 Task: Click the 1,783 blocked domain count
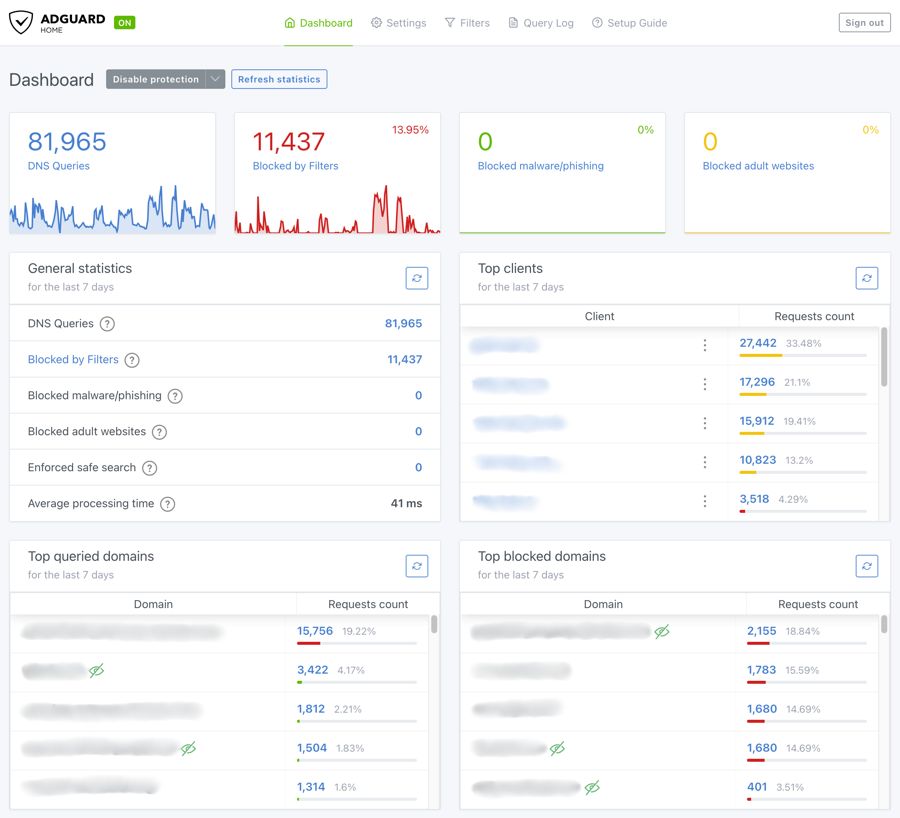(761, 670)
